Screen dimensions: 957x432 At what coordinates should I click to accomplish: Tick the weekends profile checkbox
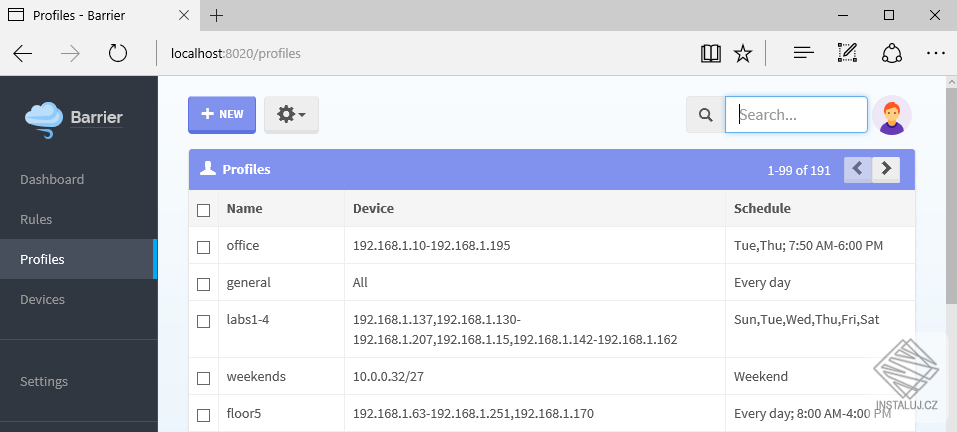204,378
